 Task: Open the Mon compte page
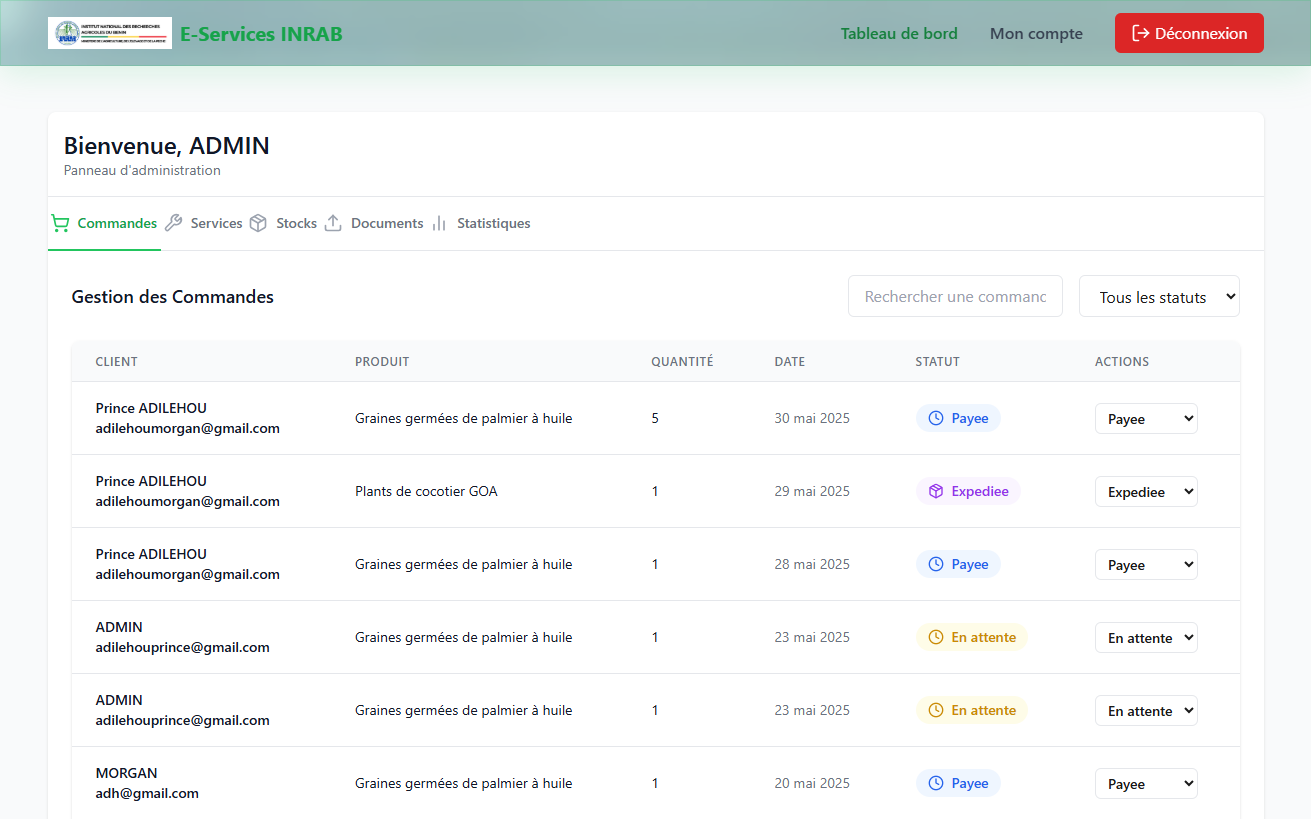tap(1036, 33)
